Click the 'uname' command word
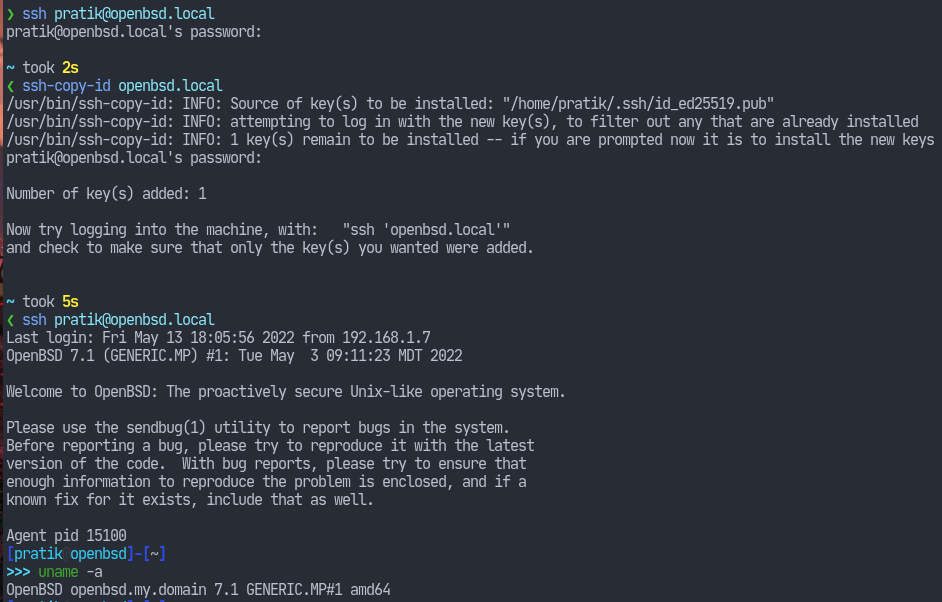 (58, 572)
